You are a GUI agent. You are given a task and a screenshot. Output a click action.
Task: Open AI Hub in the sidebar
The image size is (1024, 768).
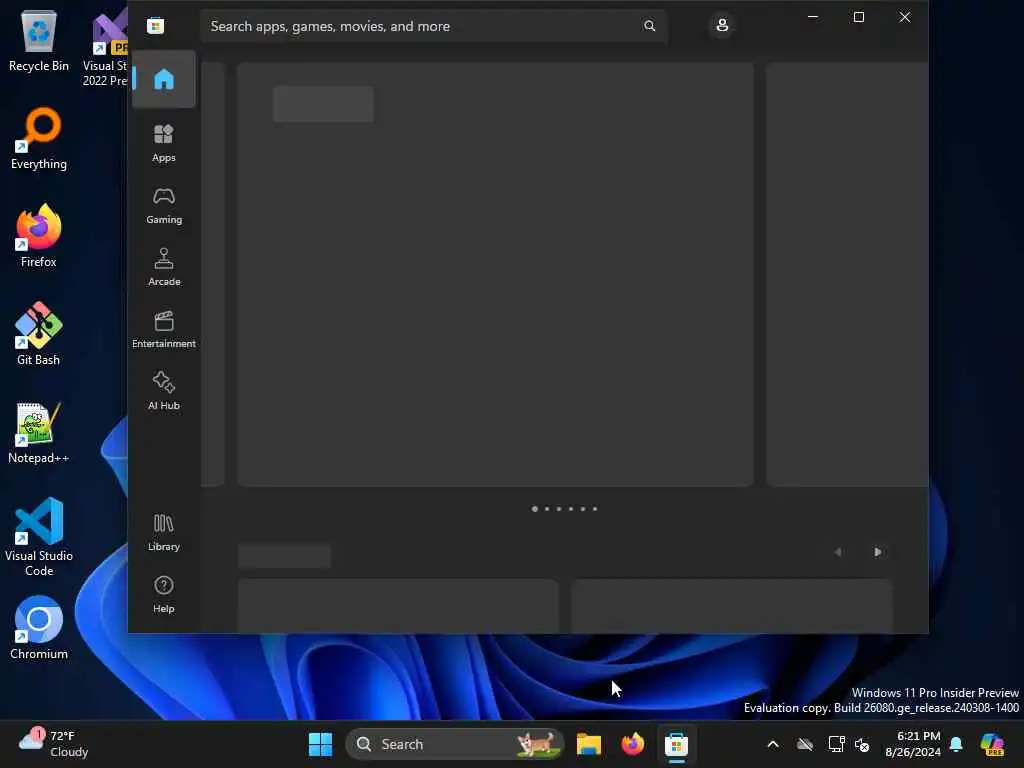164,391
